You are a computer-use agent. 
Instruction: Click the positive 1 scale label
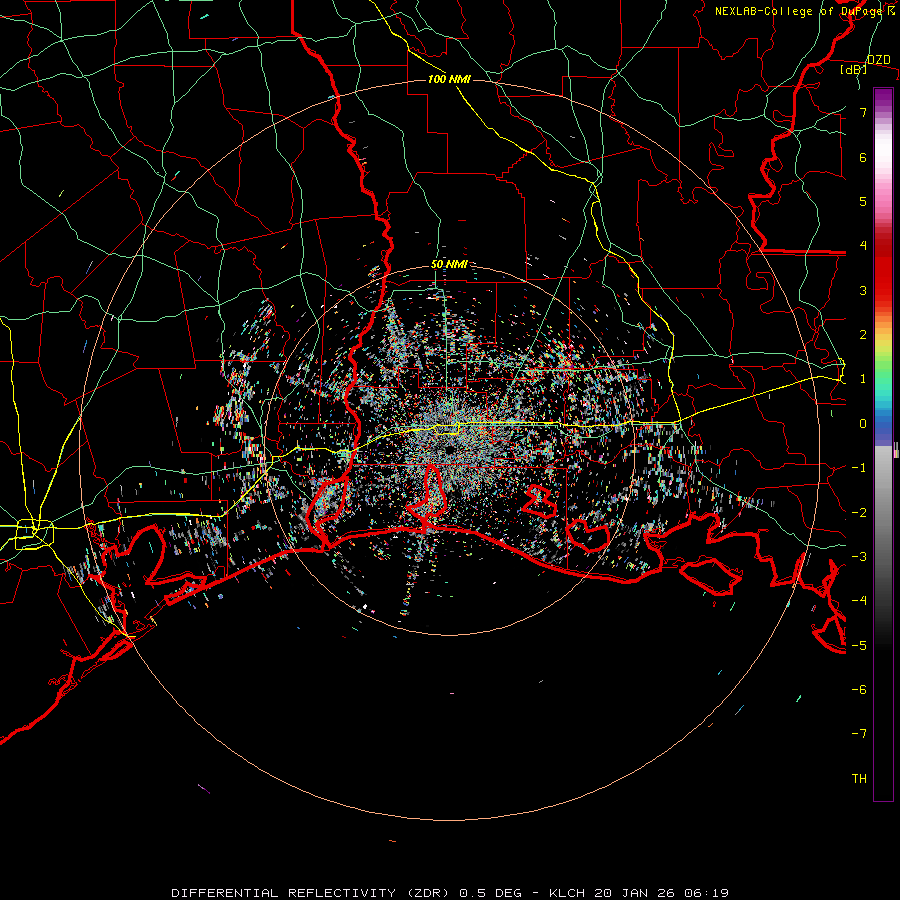[863, 379]
